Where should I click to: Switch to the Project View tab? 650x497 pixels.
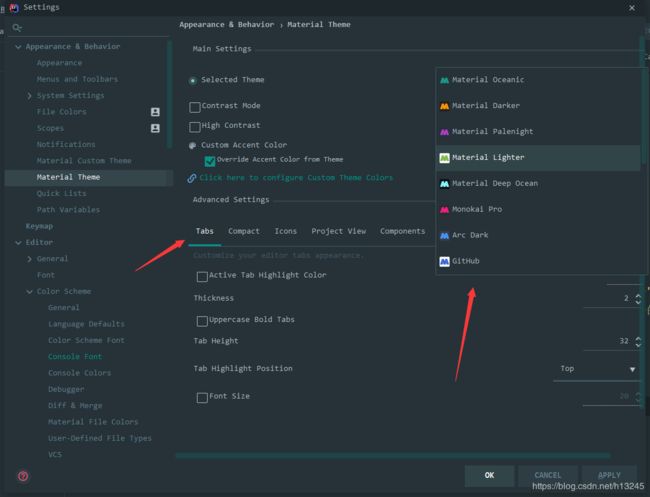tap(339, 231)
